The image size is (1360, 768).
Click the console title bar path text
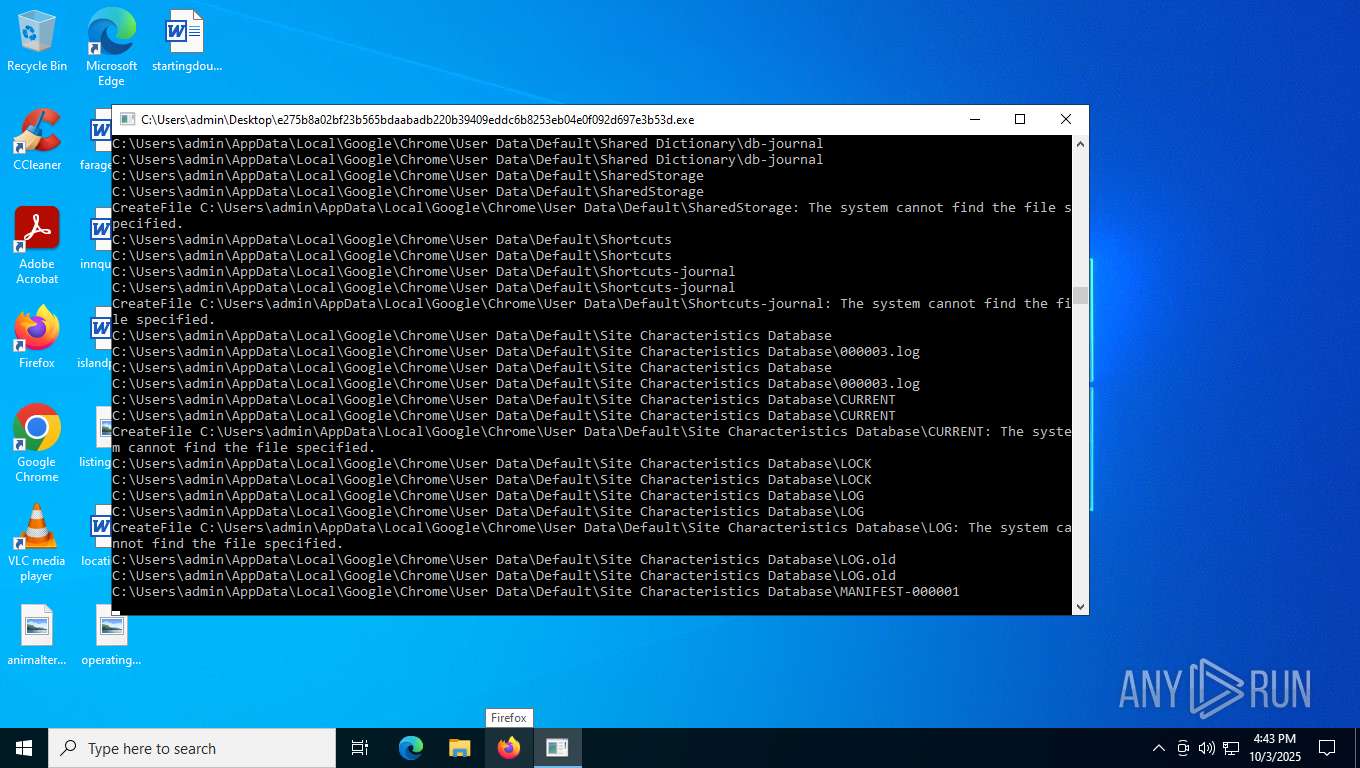point(417,119)
